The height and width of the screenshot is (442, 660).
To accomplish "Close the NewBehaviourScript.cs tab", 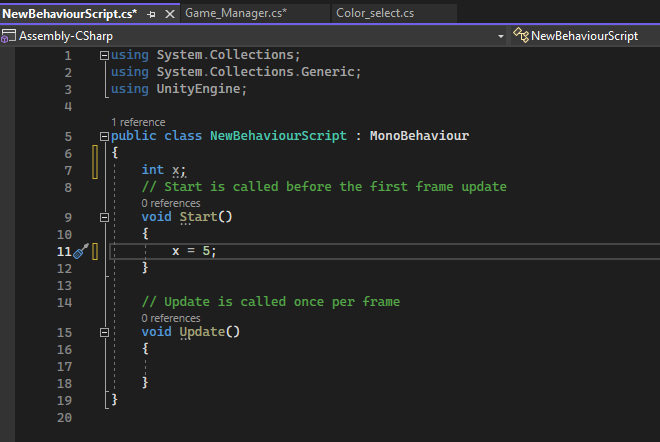I will 167,14.
